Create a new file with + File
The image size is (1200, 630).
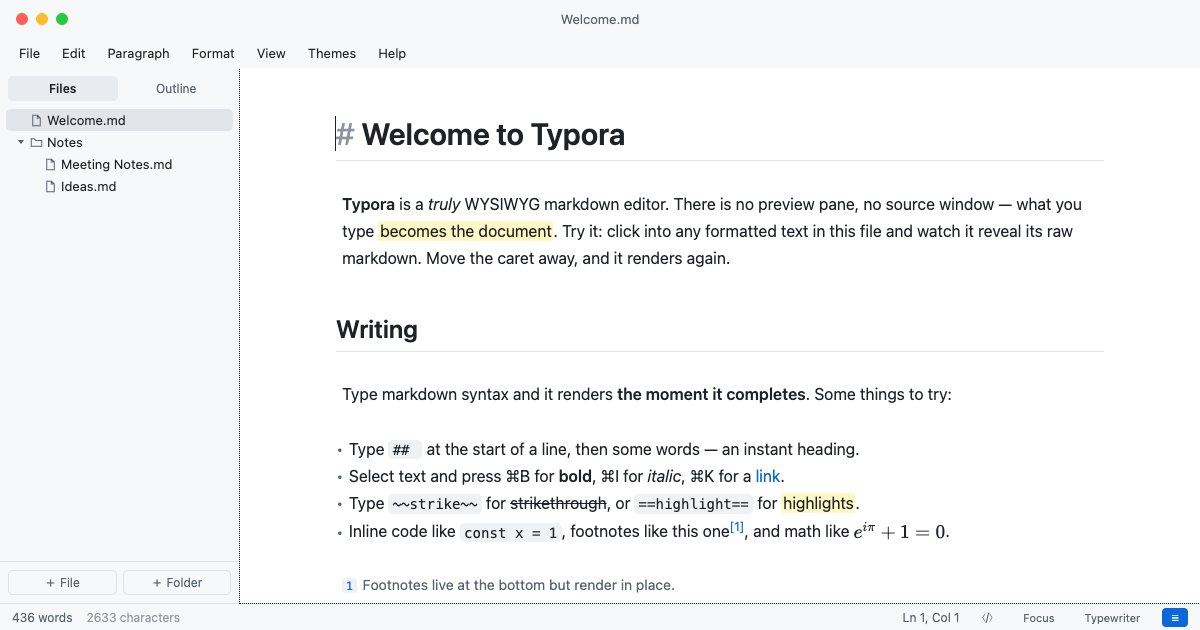point(63,582)
